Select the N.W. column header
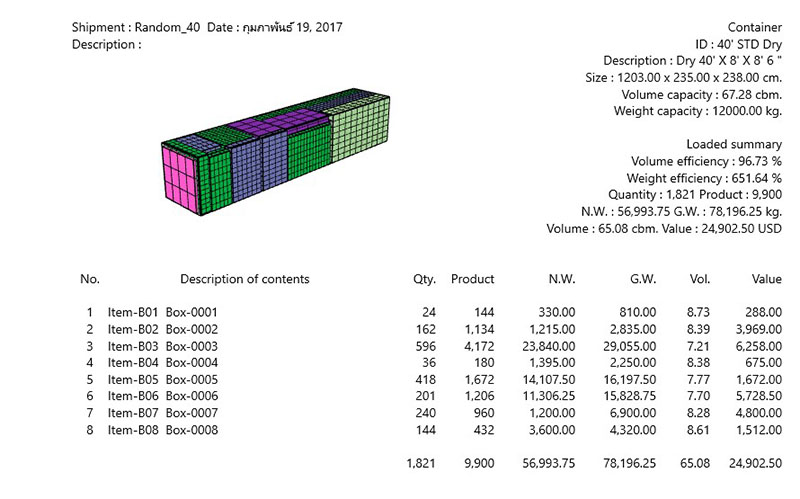This screenshot has height=499, width=800. coord(562,279)
